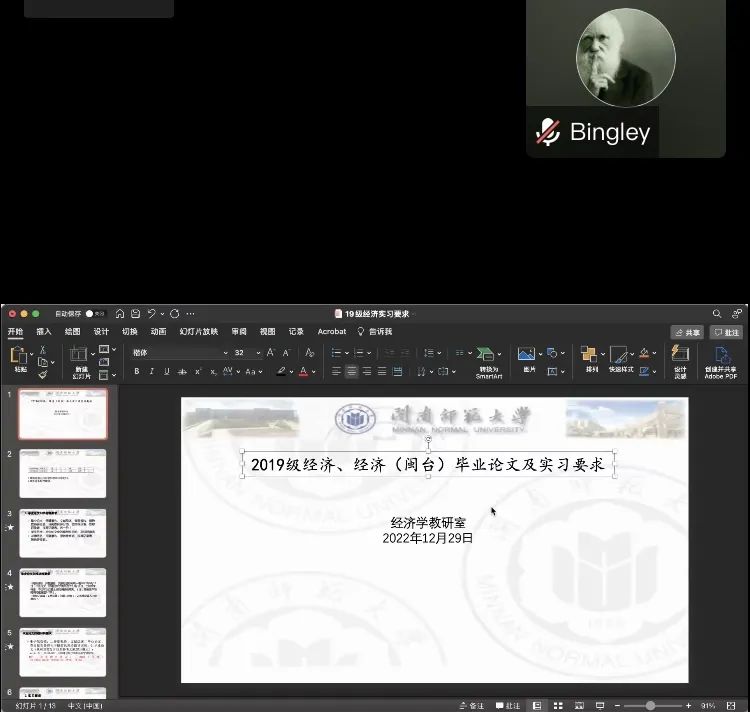Adjust the zoom slider in status bar
The image size is (750, 712).
(x=651, y=705)
